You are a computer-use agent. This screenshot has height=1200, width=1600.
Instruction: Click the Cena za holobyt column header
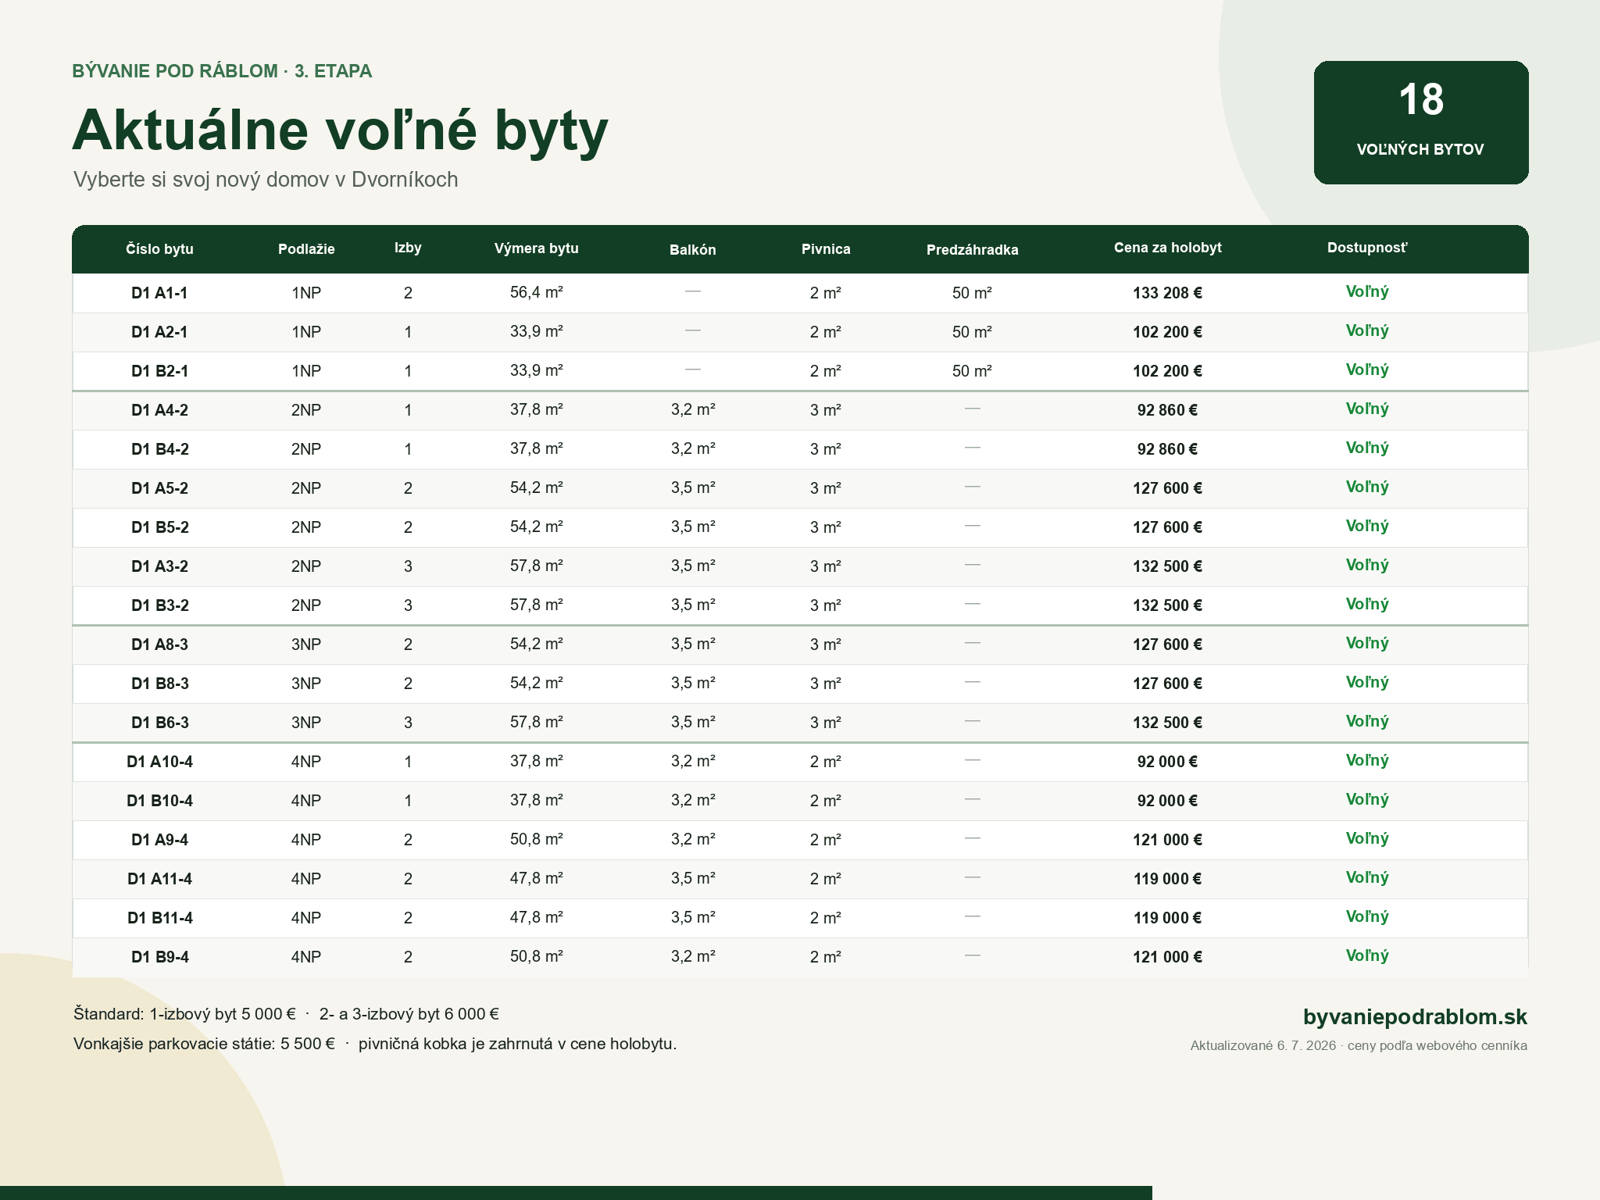pos(1168,248)
